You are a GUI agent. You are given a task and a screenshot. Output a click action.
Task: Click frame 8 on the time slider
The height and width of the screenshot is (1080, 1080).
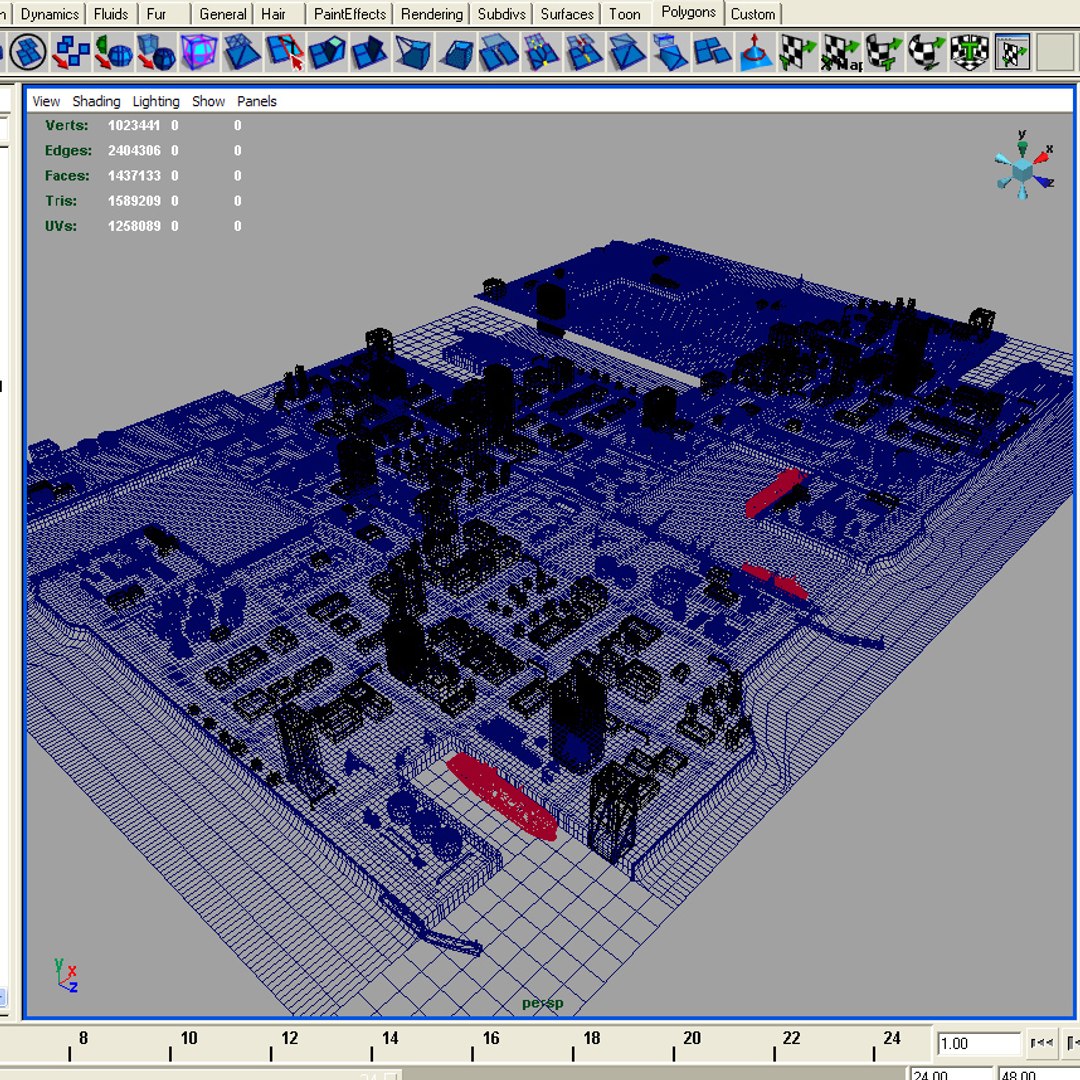pyautogui.click(x=83, y=1038)
